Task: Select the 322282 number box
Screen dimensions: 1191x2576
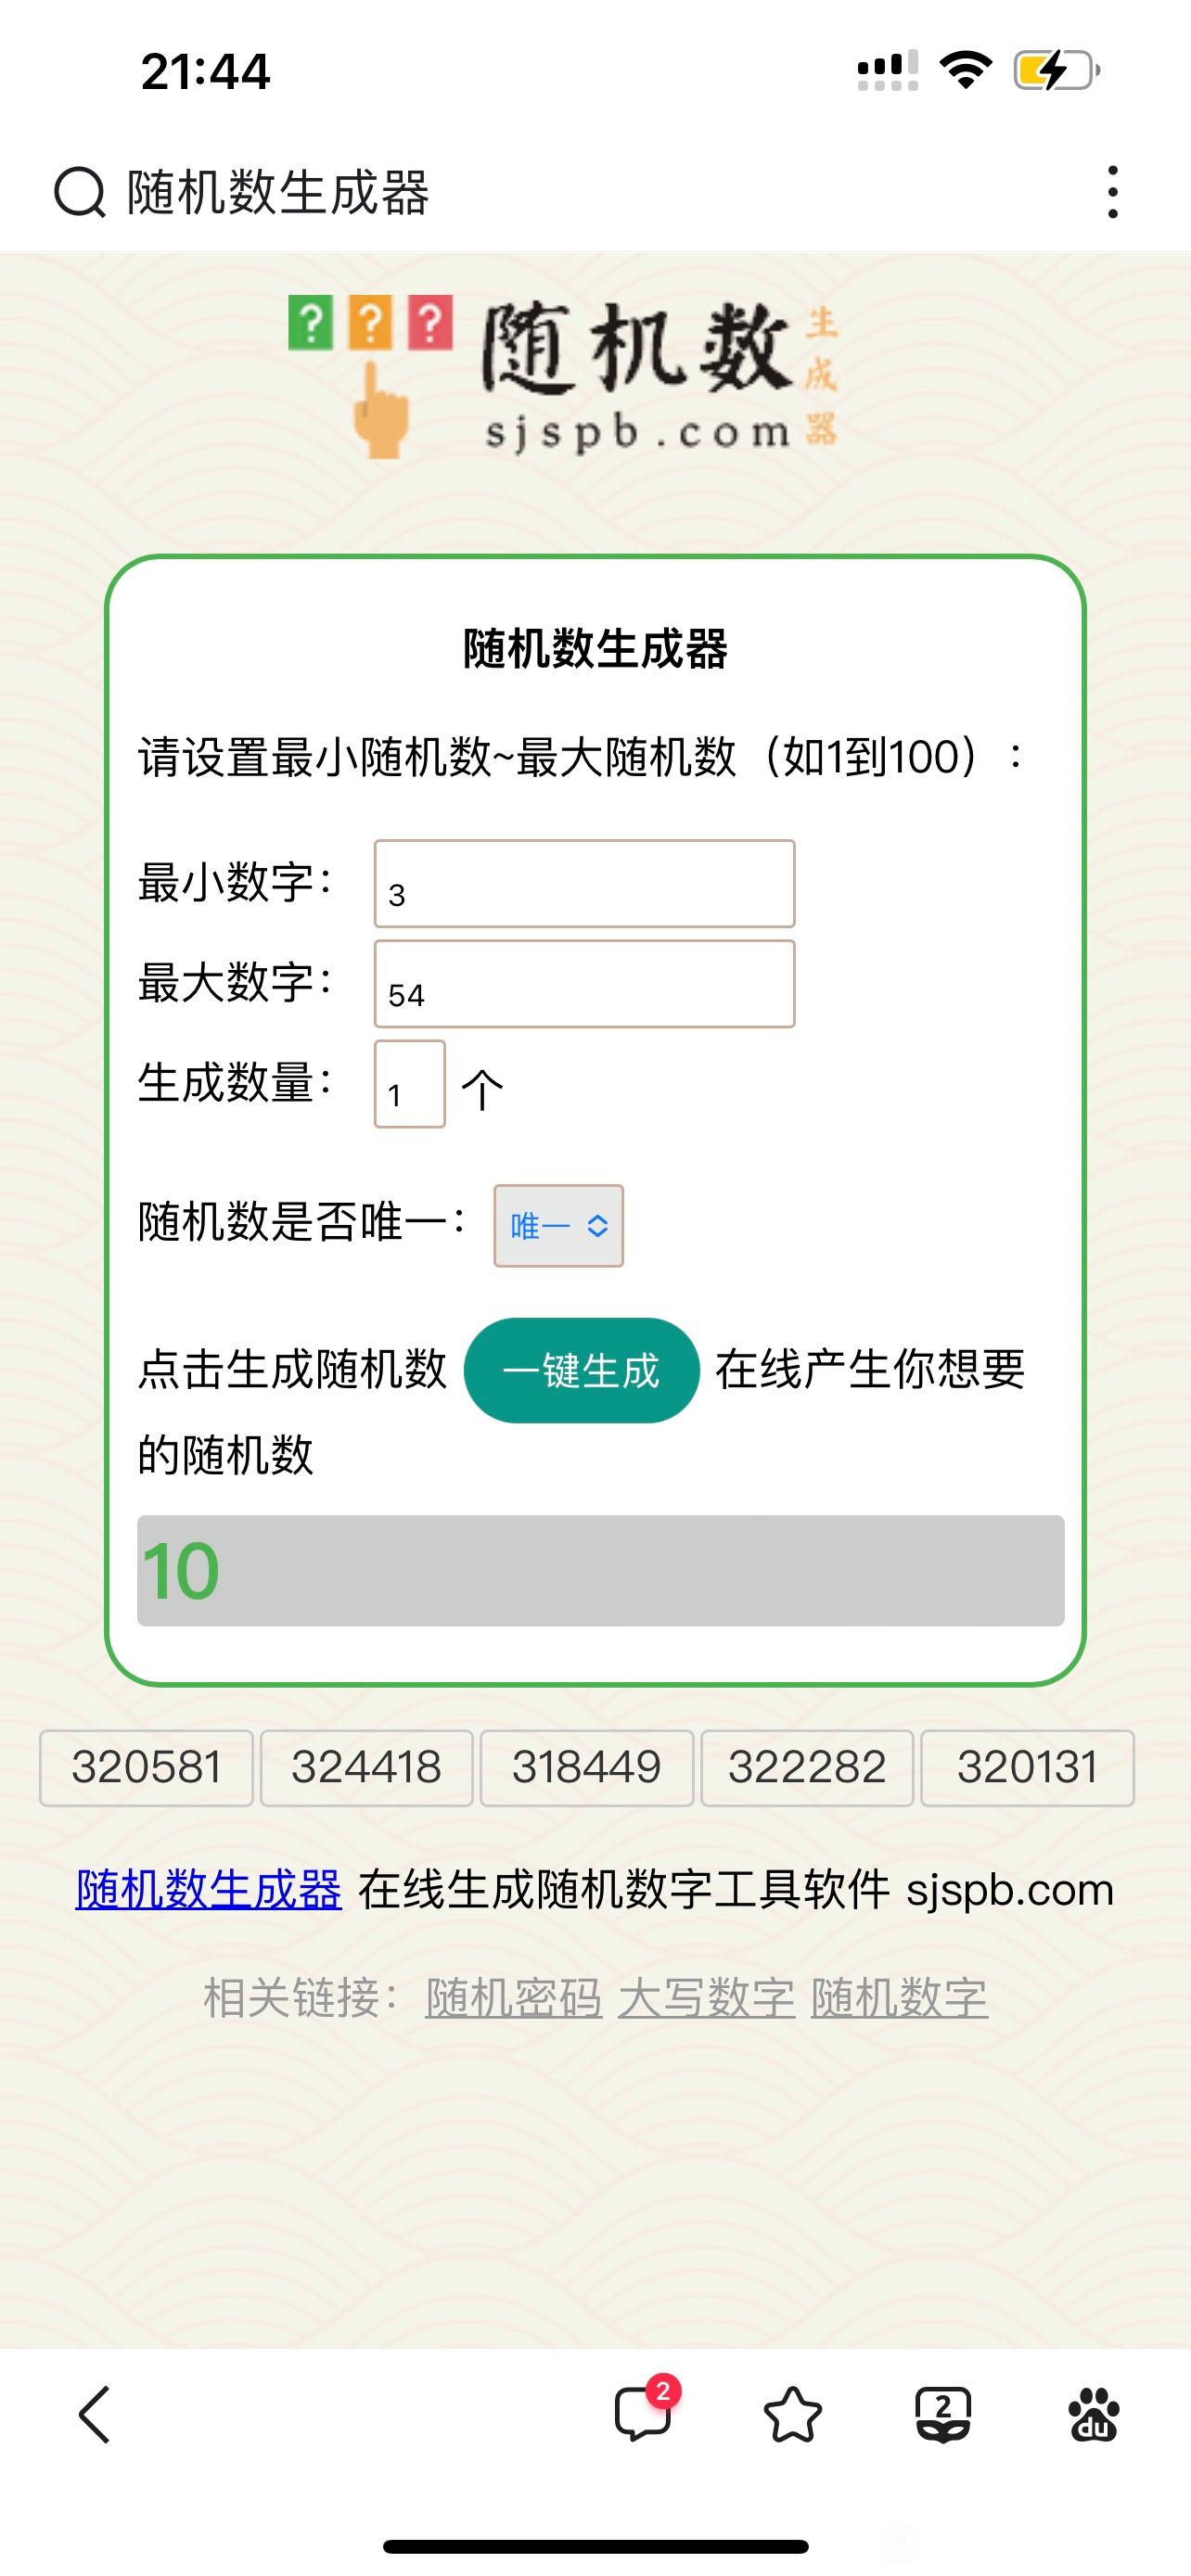Action: [807, 1768]
